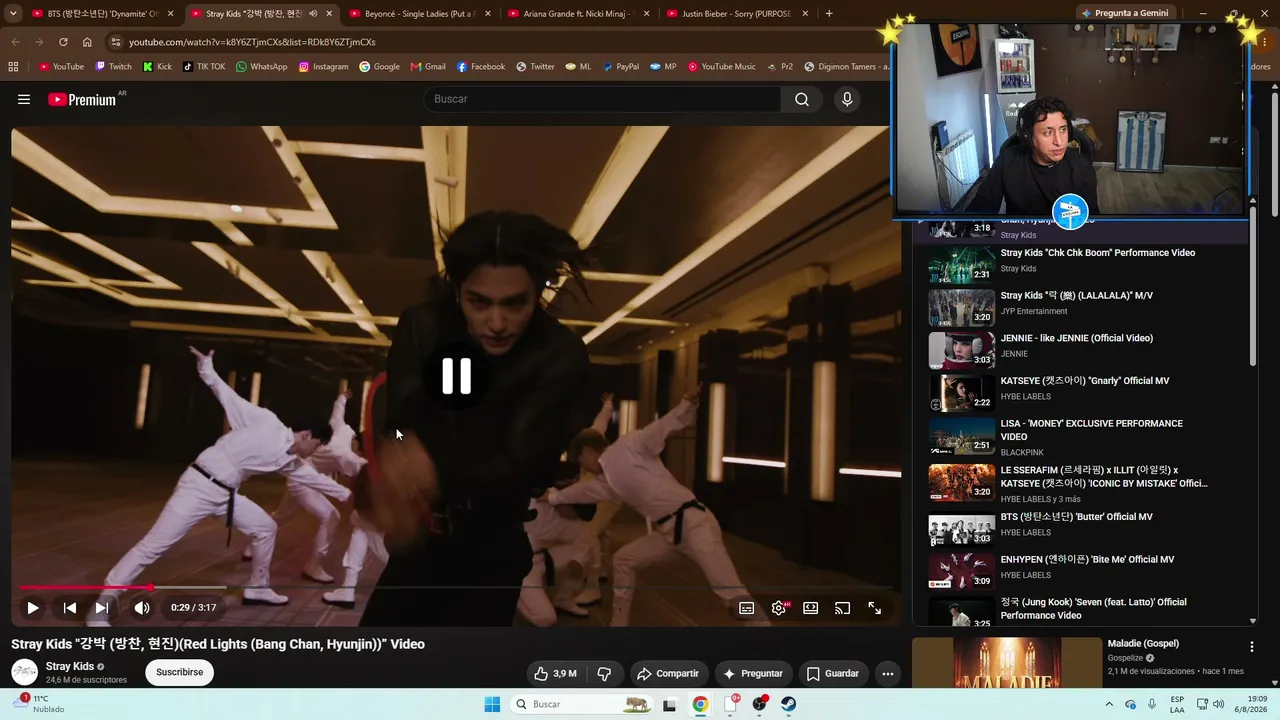
Task: Click the Preguntar button
Action: pyautogui.click(x=753, y=673)
